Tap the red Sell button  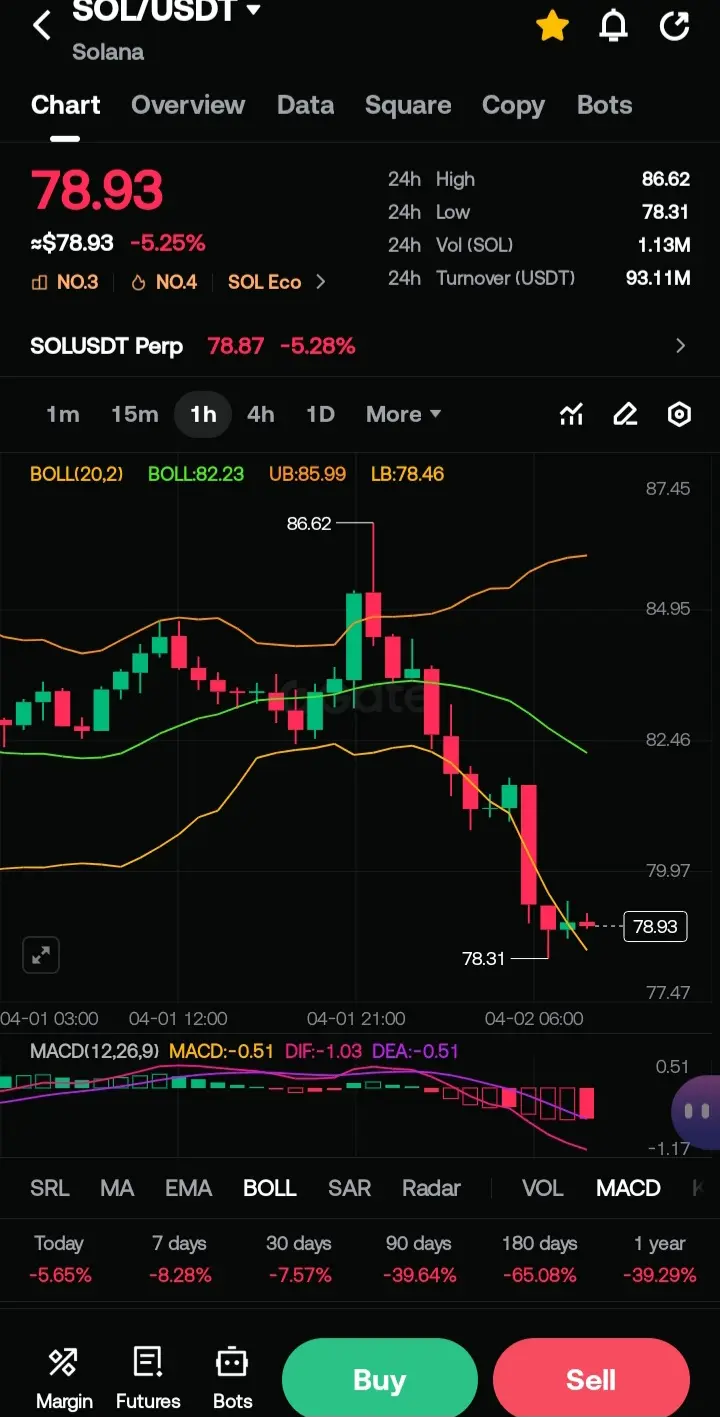[x=591, y=1380]
